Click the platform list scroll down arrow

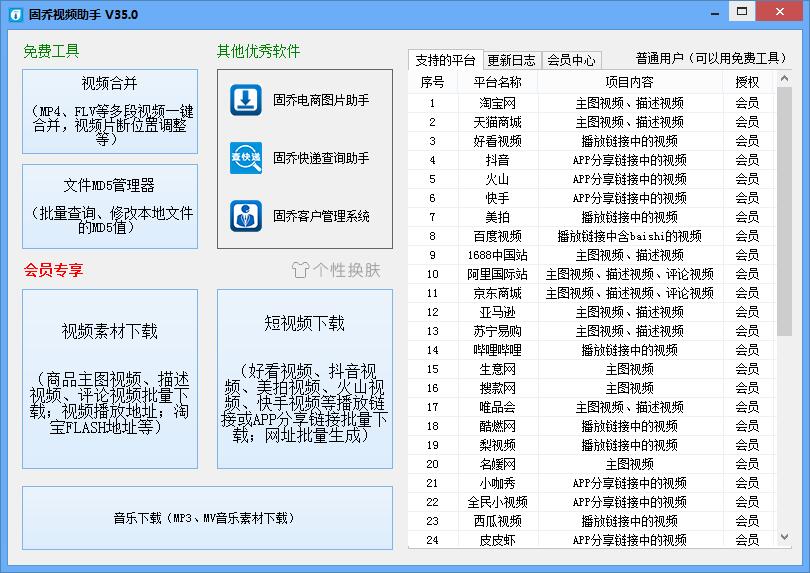(784, 537)
